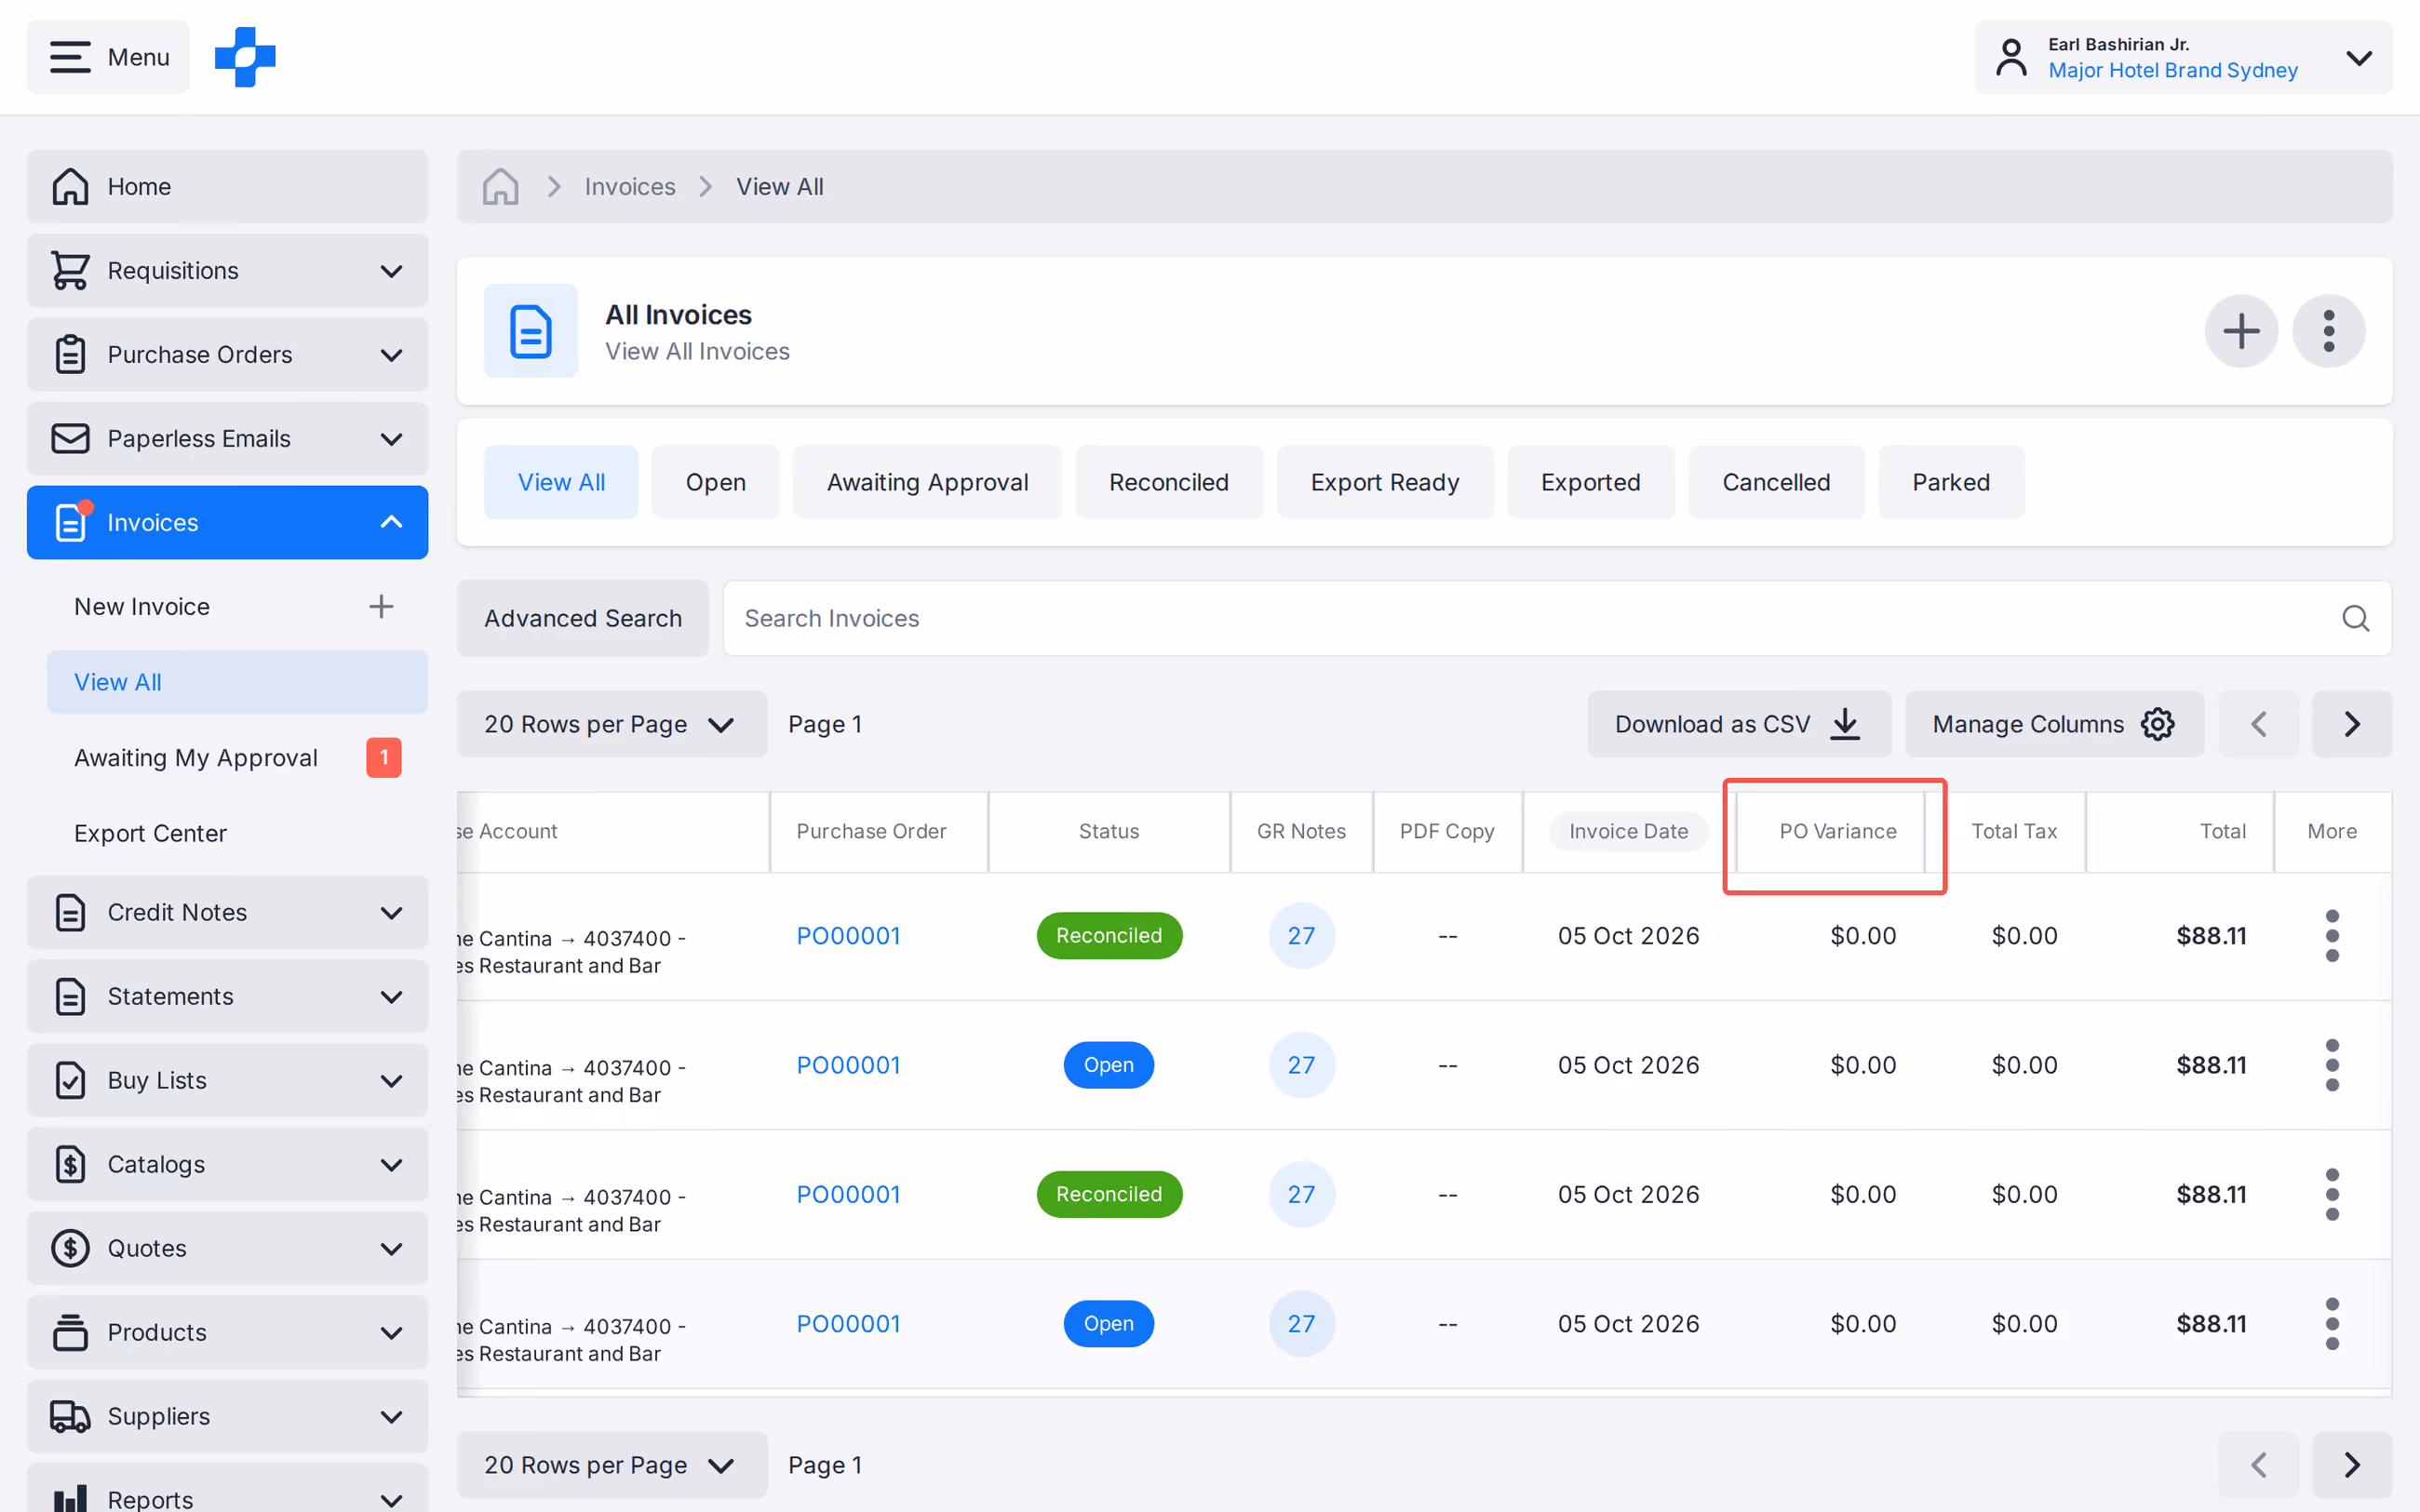The height and width of the screenshot is (1512, 2420).
Task: Show the Parked invoices tab
Action: pyautogui.click(x=1950, y=482)
